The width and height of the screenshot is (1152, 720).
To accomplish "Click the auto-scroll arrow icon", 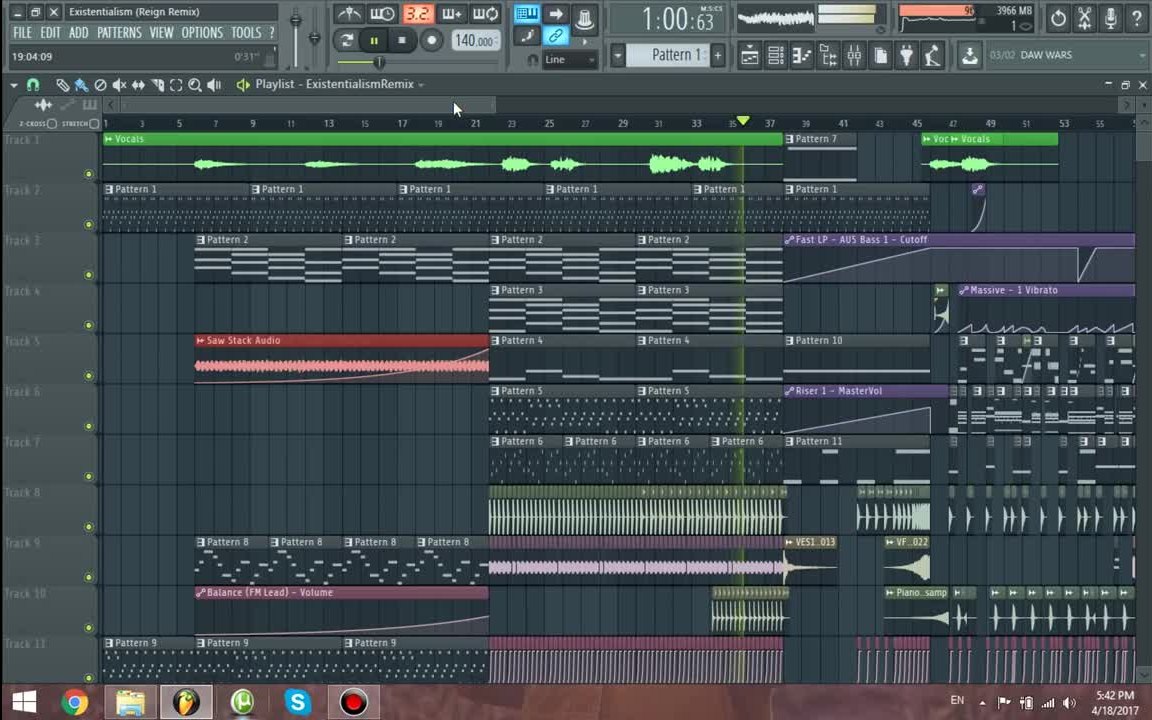I will pos(555,13).
